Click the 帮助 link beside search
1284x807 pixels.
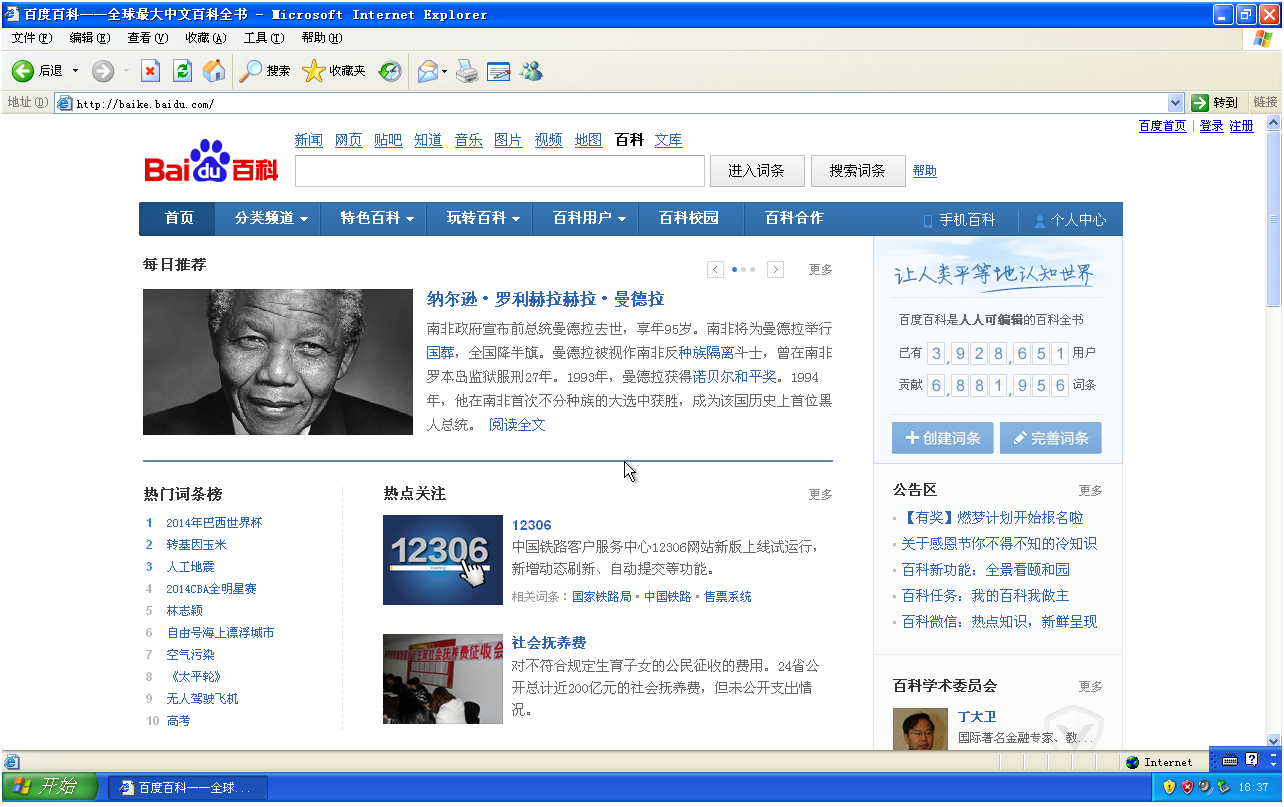click(925, 171)
